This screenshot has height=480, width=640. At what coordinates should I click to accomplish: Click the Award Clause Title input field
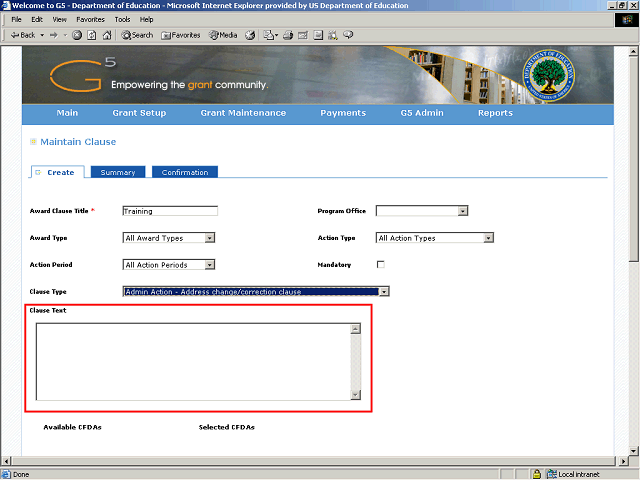(x=170, y=211)
